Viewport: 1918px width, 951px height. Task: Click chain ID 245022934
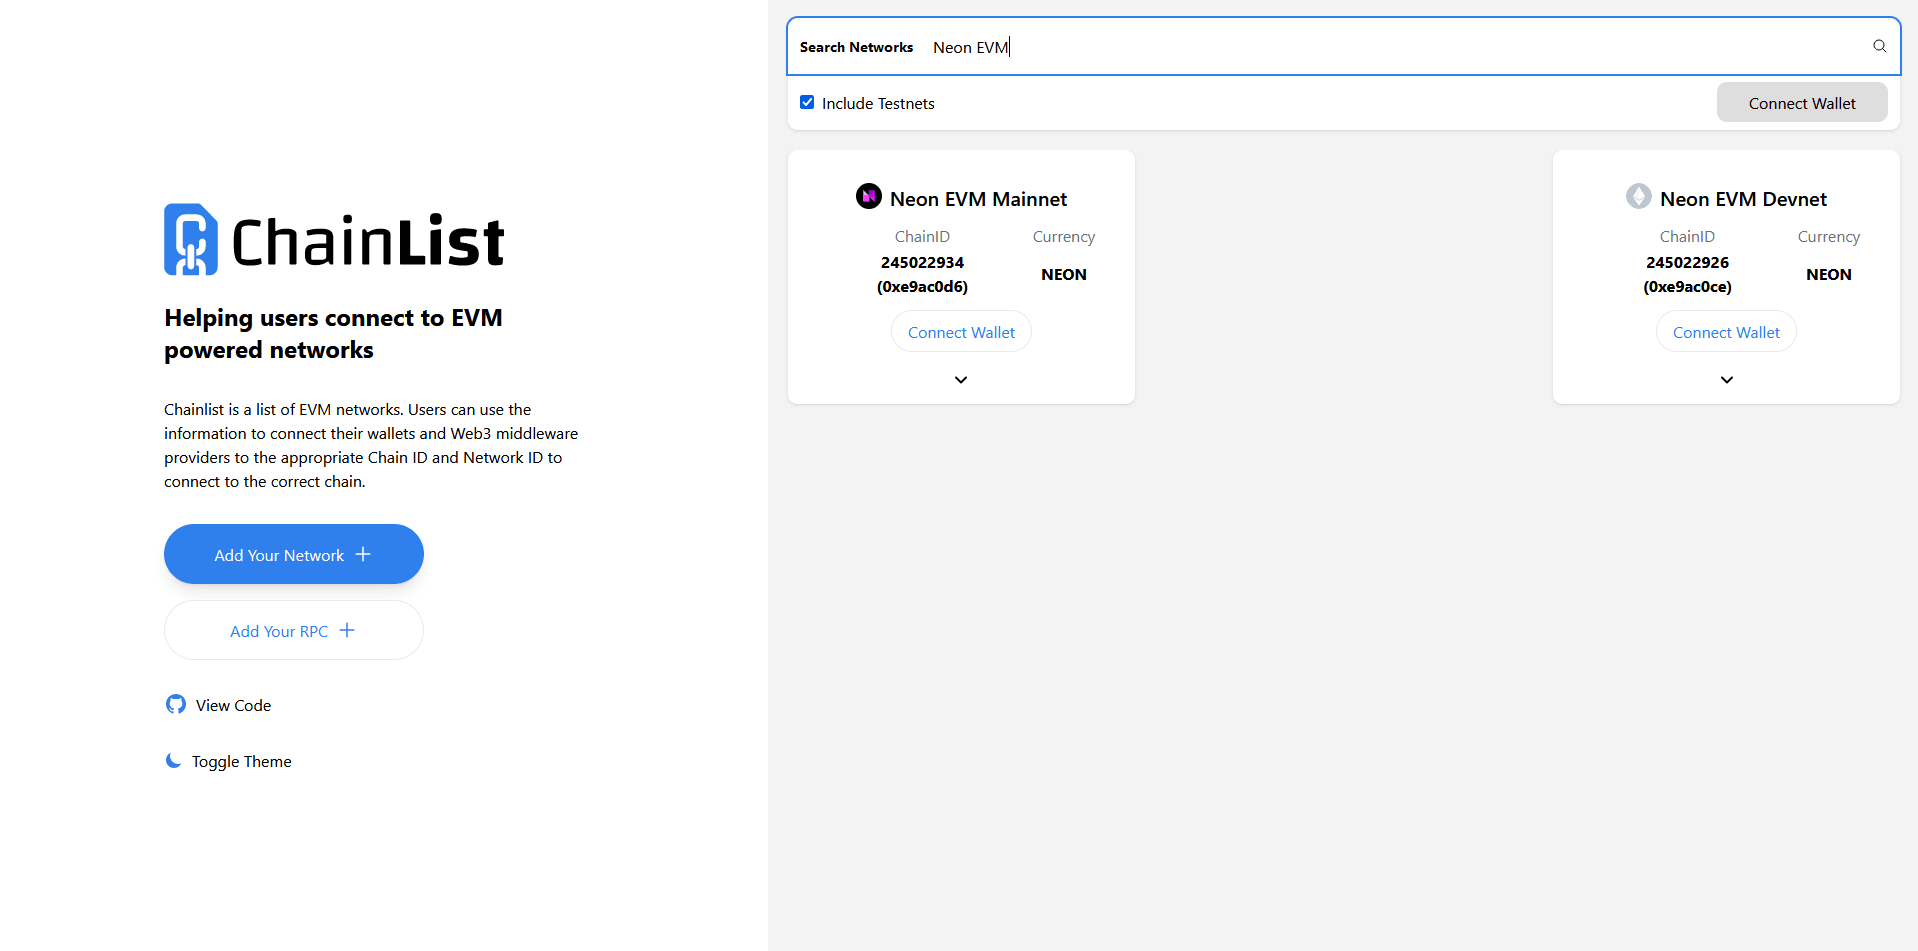tap(922, 262)
